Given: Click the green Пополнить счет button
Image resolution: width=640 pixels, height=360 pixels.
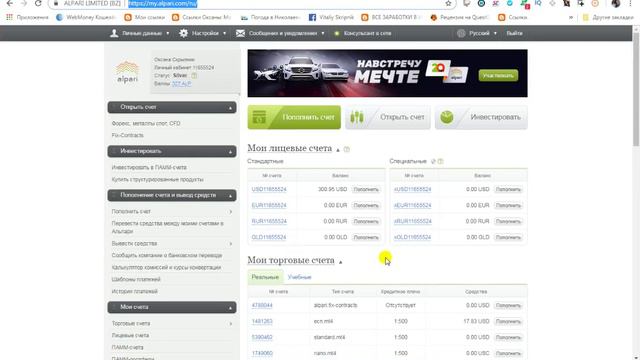Looking at the screenshot, I should click(294, 117).
